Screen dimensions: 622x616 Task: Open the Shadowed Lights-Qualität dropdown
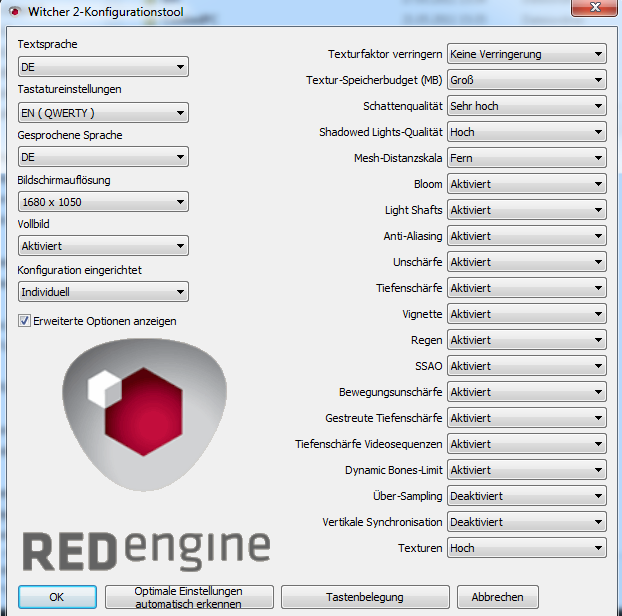coord(527,132)
